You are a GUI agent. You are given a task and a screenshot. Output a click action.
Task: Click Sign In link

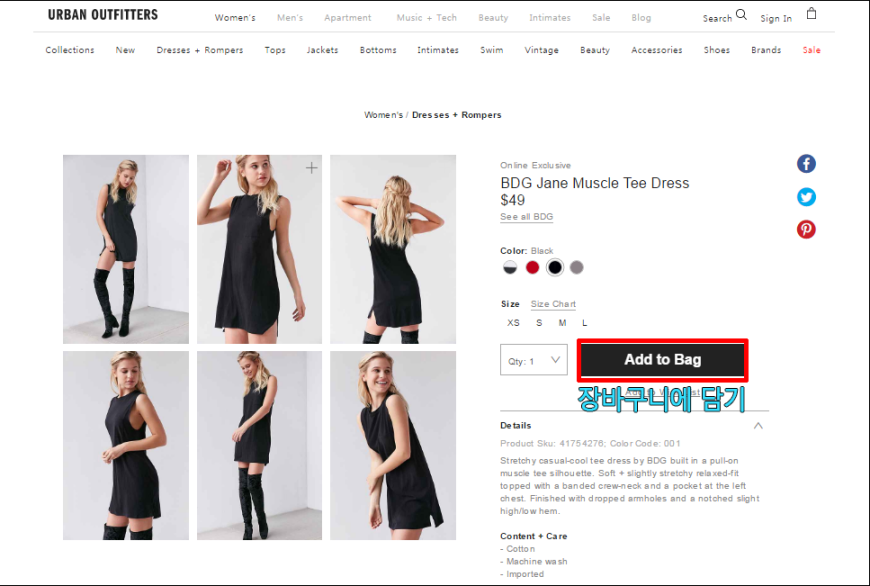pos(776,18)
